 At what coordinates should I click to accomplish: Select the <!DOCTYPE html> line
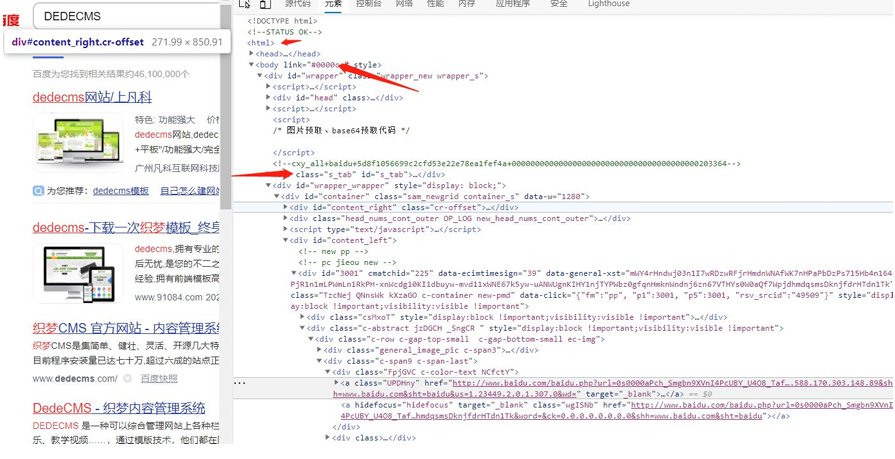283,21
